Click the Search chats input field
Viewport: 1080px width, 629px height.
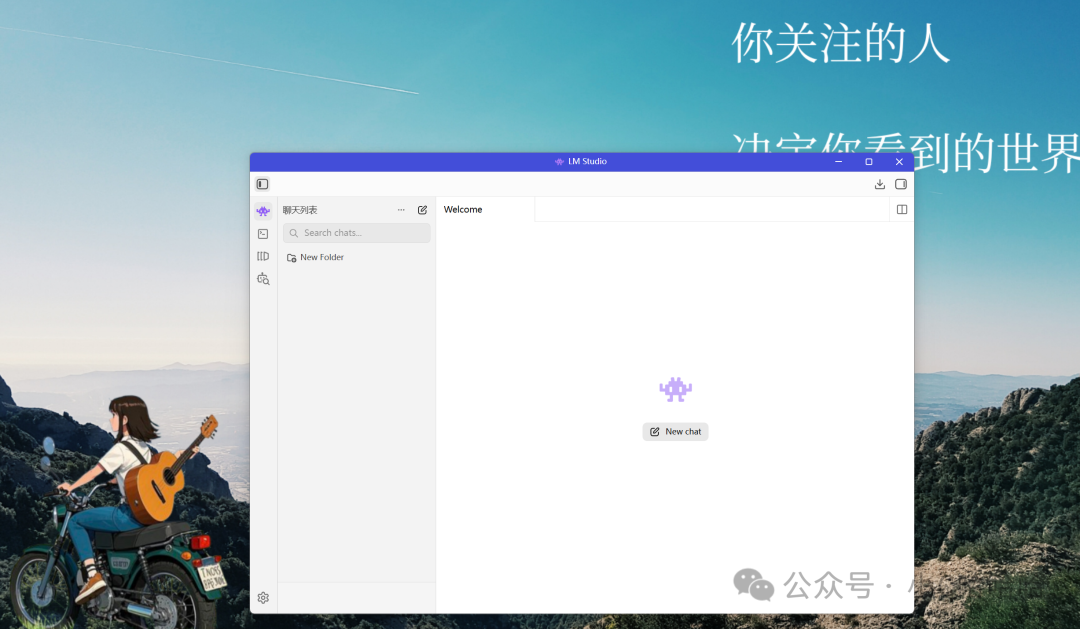tap(357, 233)
